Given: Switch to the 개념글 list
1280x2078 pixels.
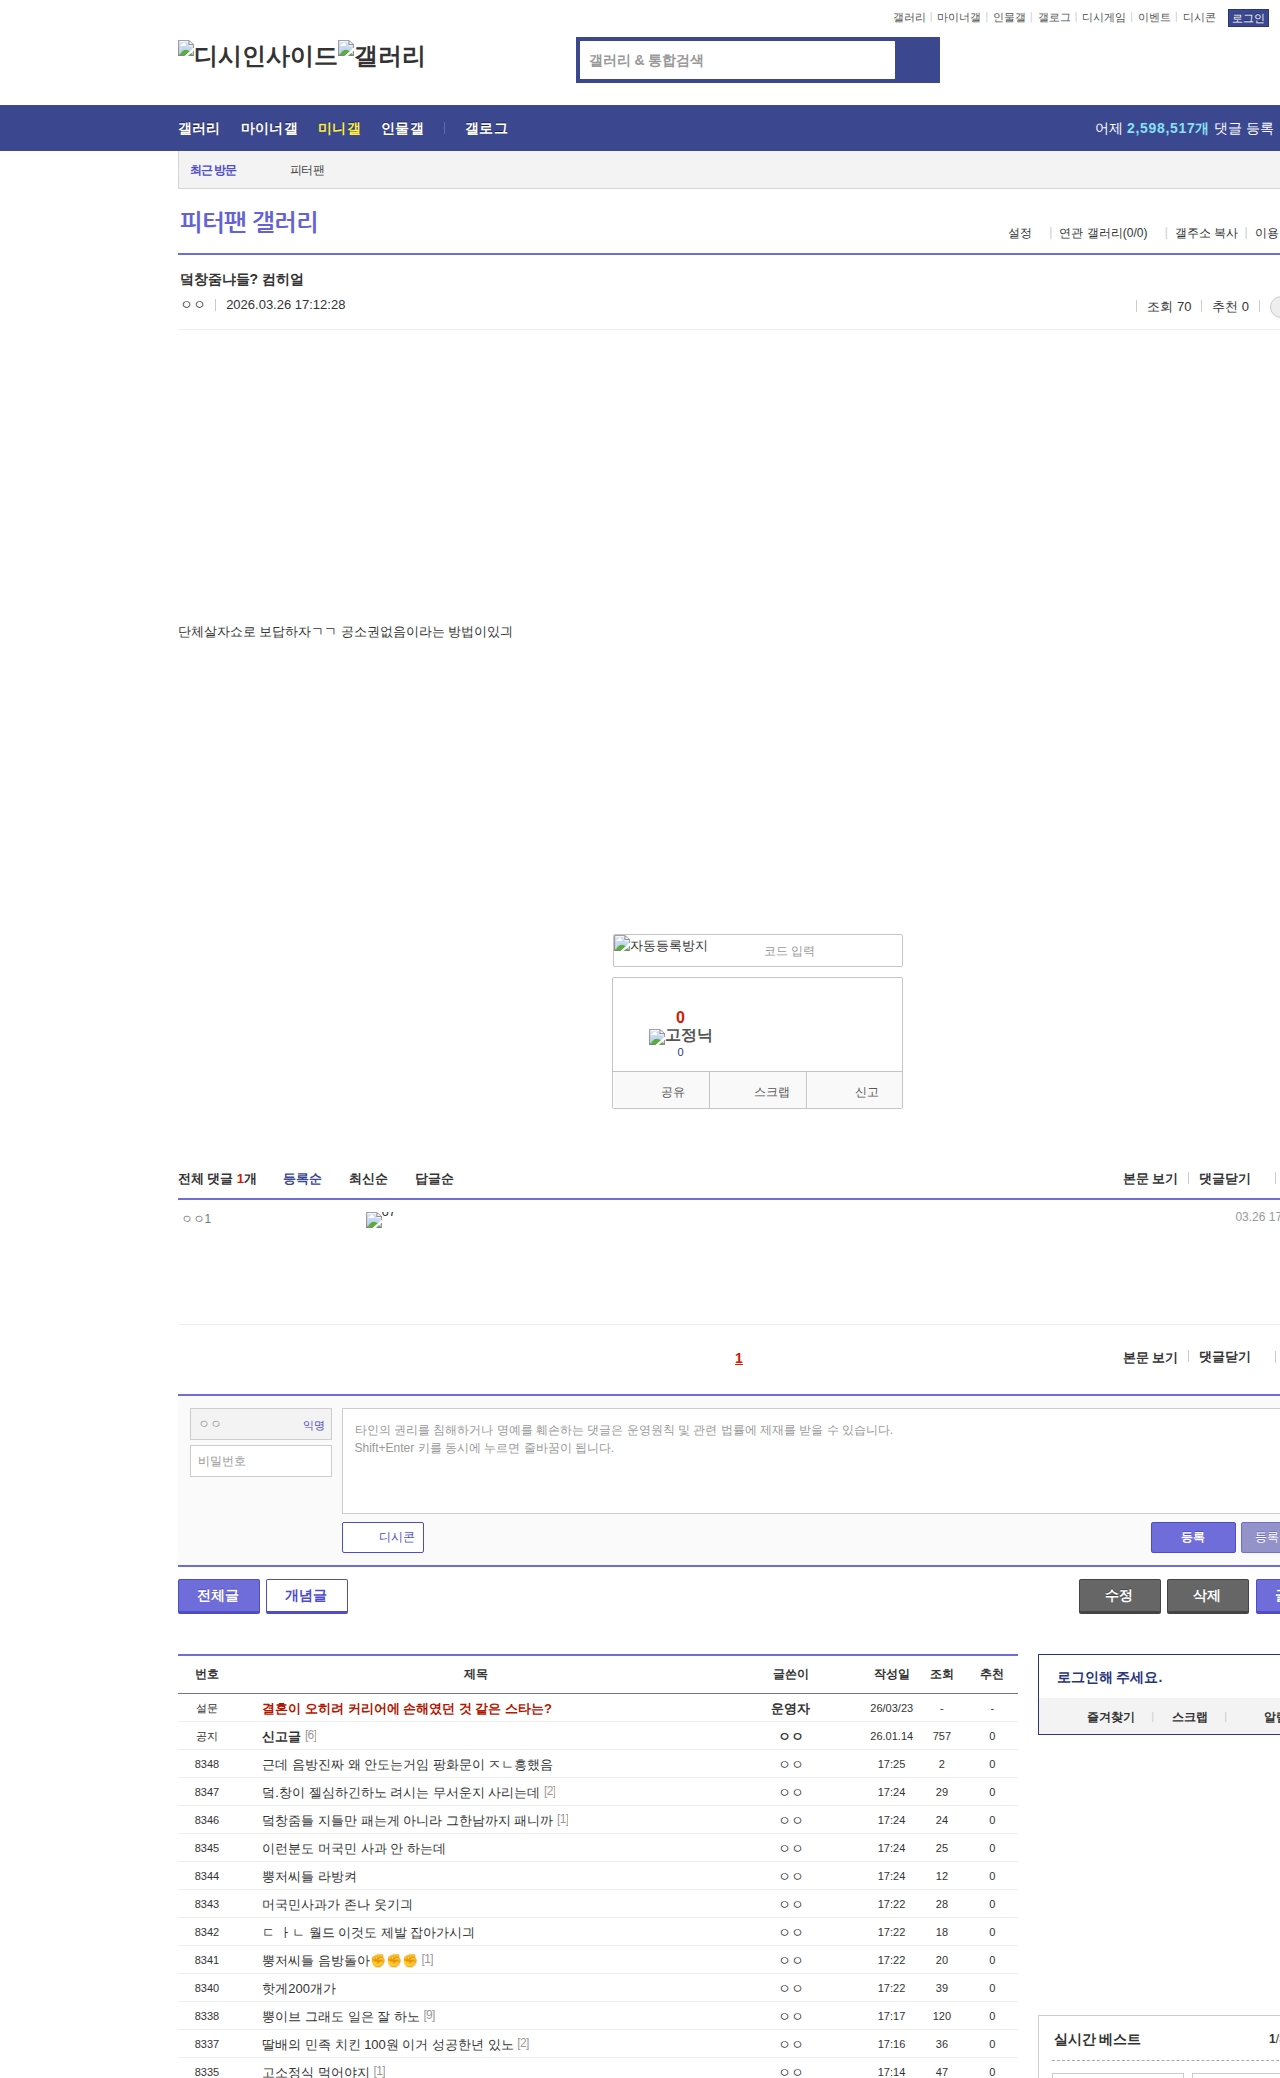Looking at the screenshot, I should tap(307, 1596).
